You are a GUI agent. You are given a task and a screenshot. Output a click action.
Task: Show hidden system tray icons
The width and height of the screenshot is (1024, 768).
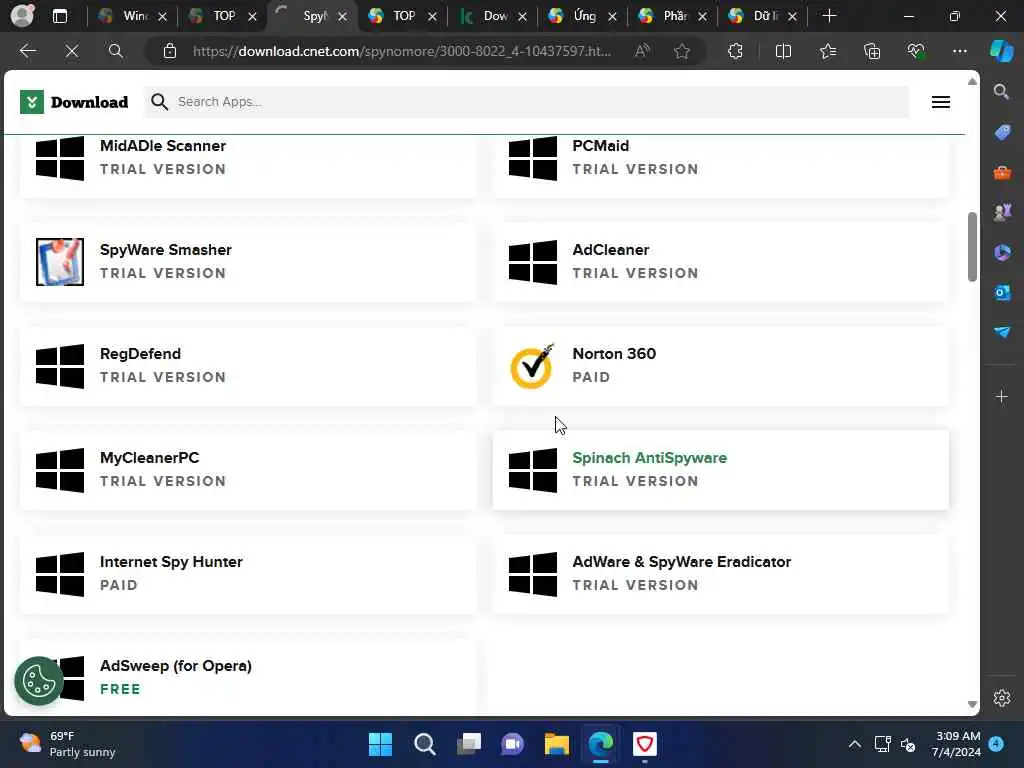coord(854,744)
